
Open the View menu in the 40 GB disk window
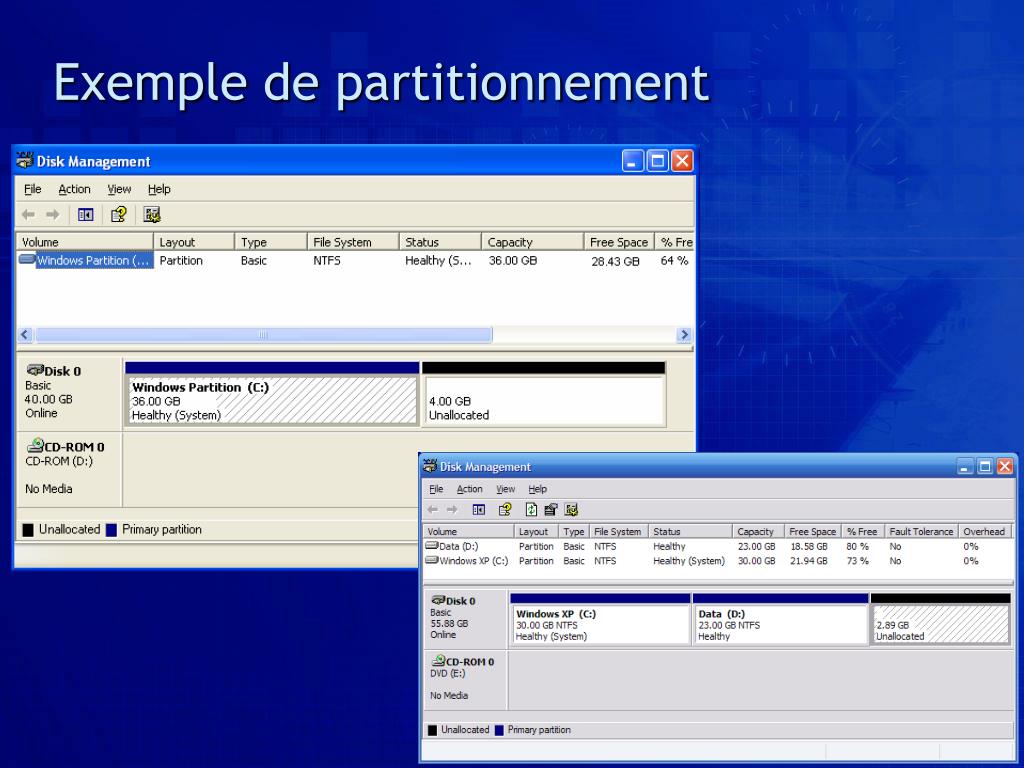pyautogui.click(x=120, y=189)
